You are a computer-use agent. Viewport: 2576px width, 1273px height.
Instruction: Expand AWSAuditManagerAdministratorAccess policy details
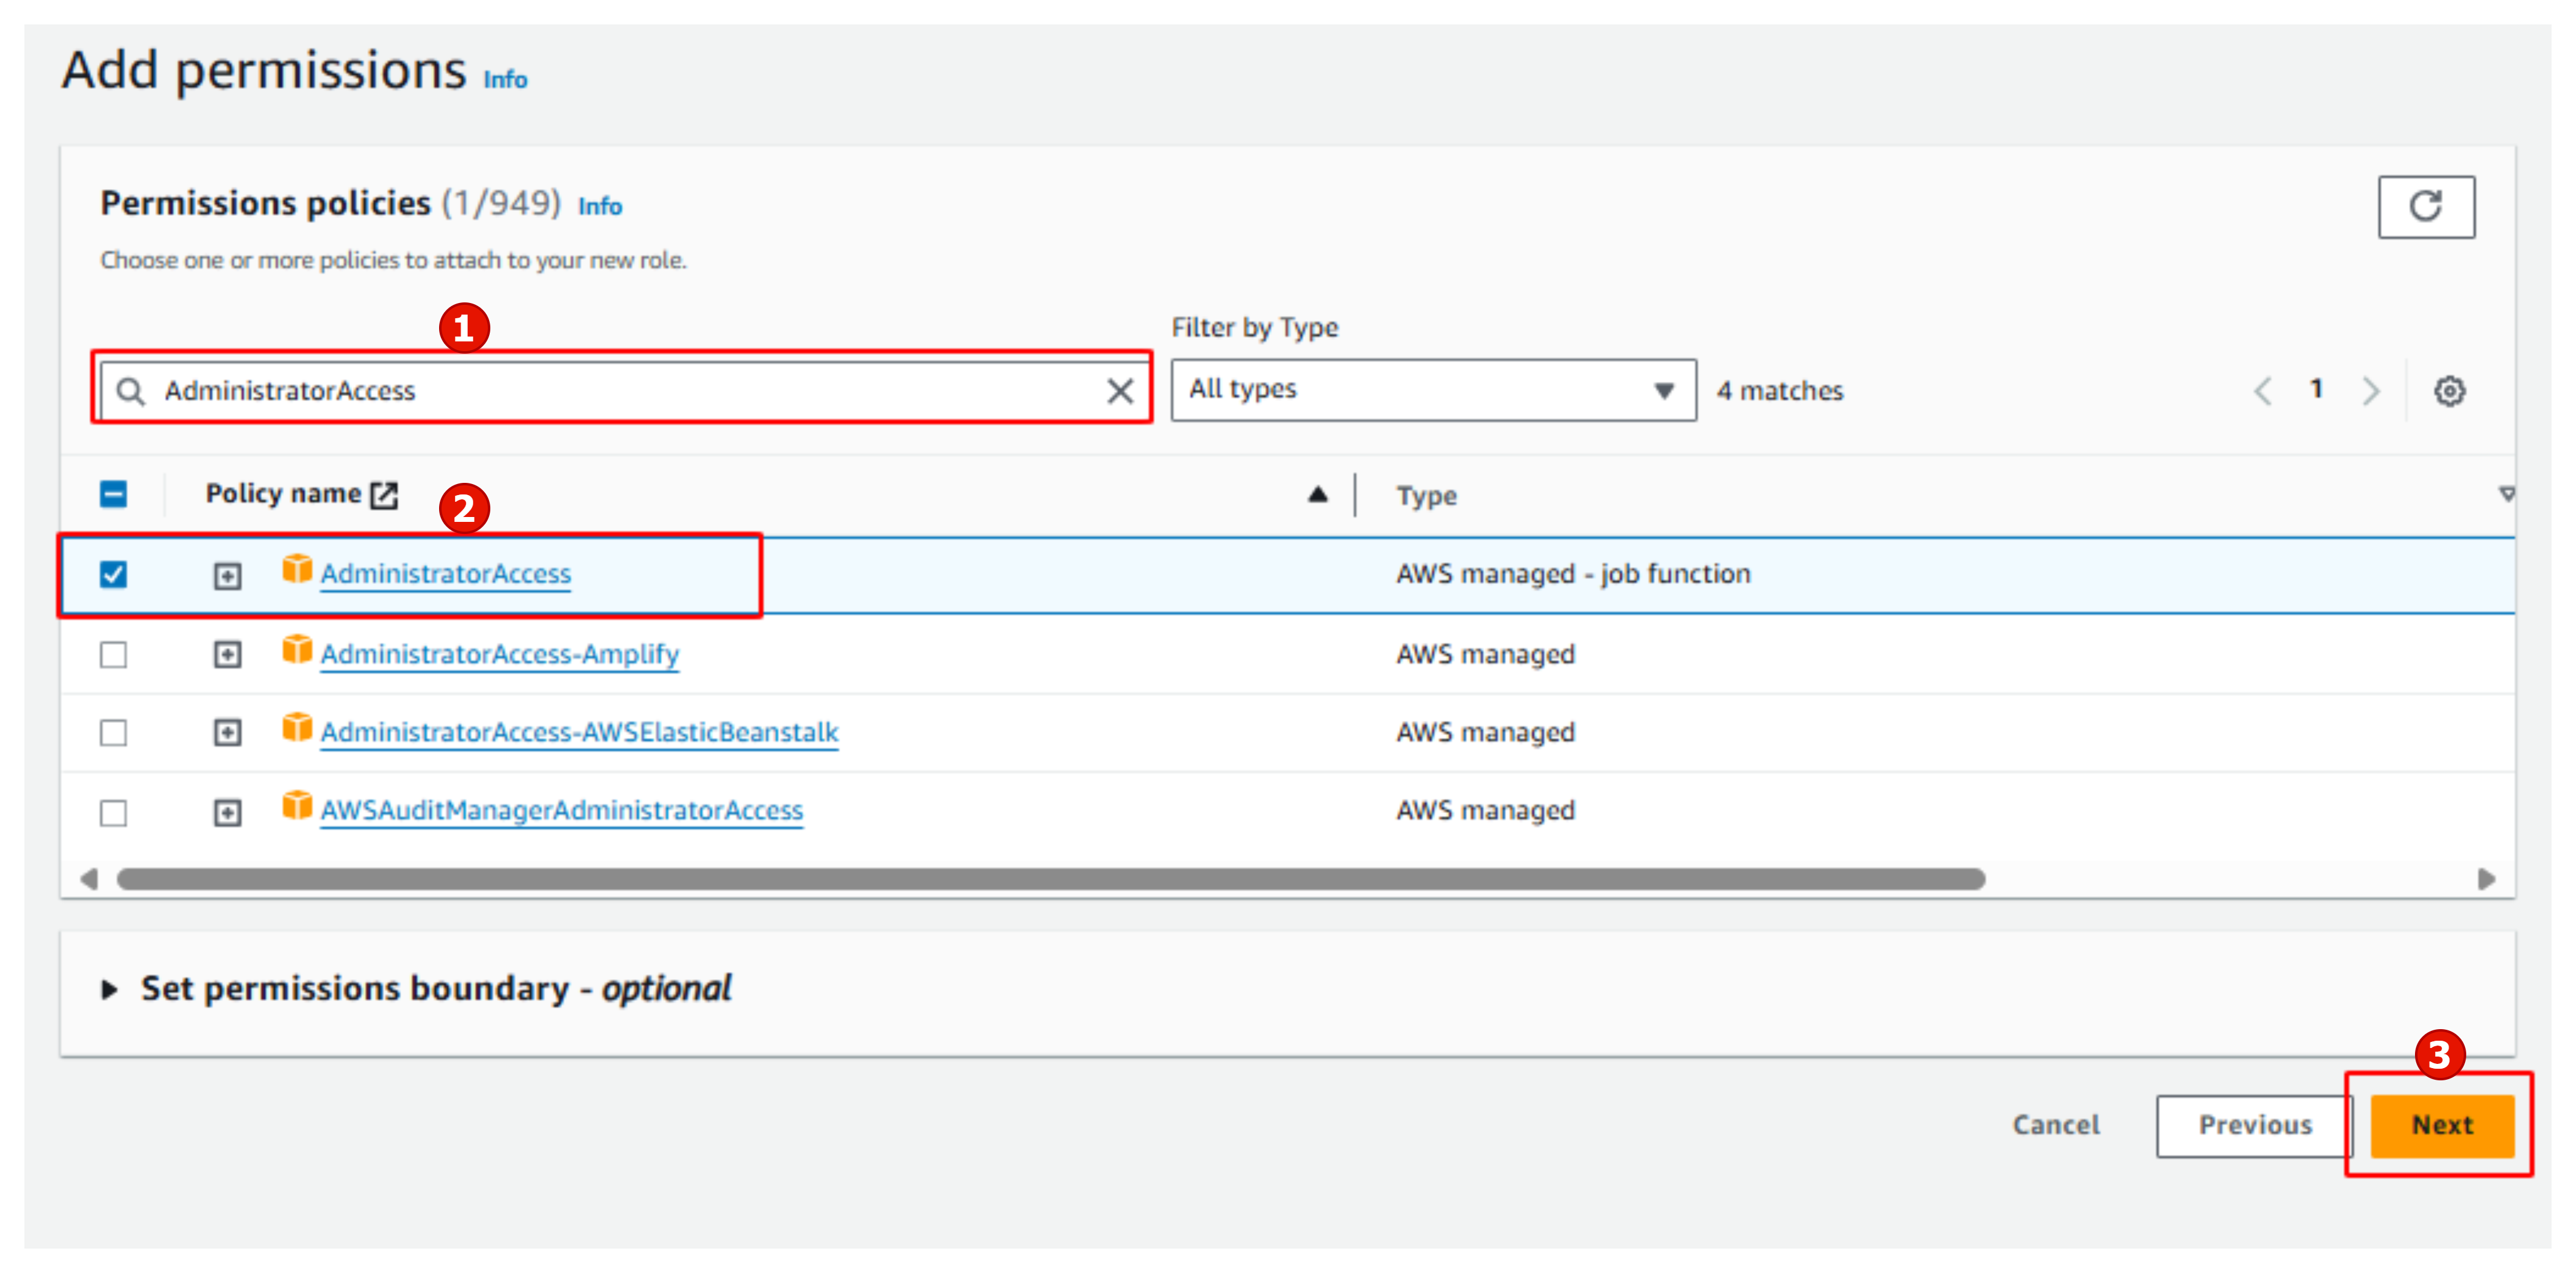tap(227, 812)
